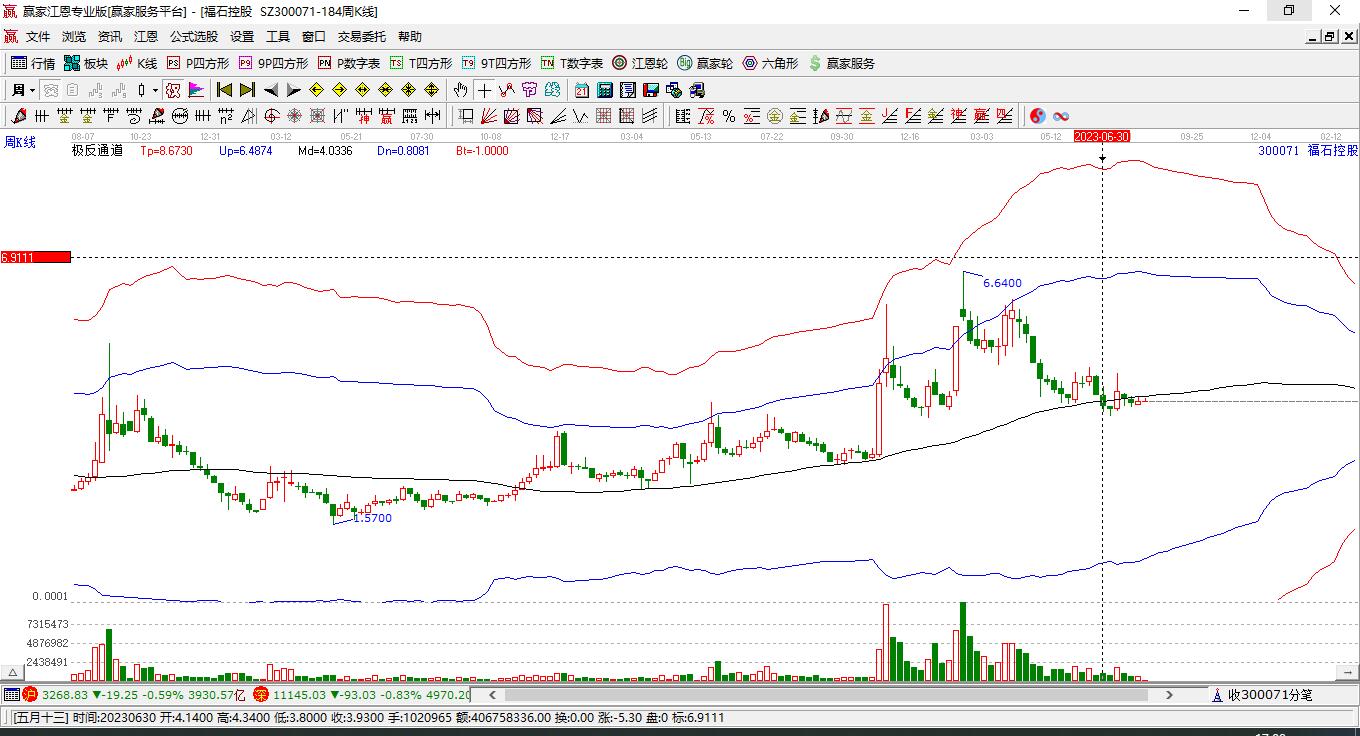Toggle the 江恩轮 Gann wheel view

[x=640, y=63]
